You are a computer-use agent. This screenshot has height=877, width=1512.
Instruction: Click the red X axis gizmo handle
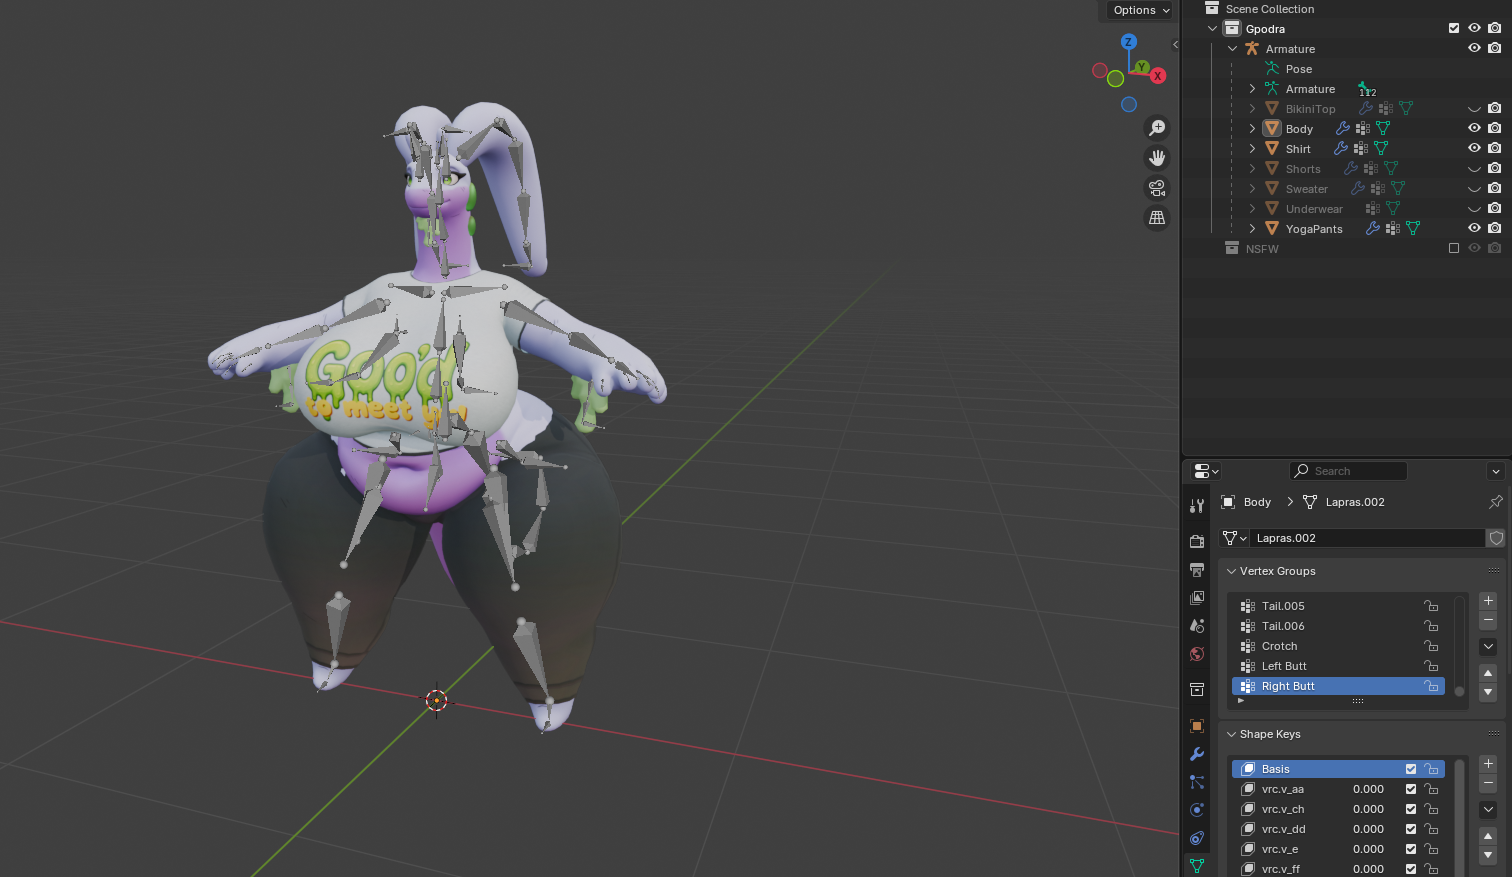(1158, 76)
